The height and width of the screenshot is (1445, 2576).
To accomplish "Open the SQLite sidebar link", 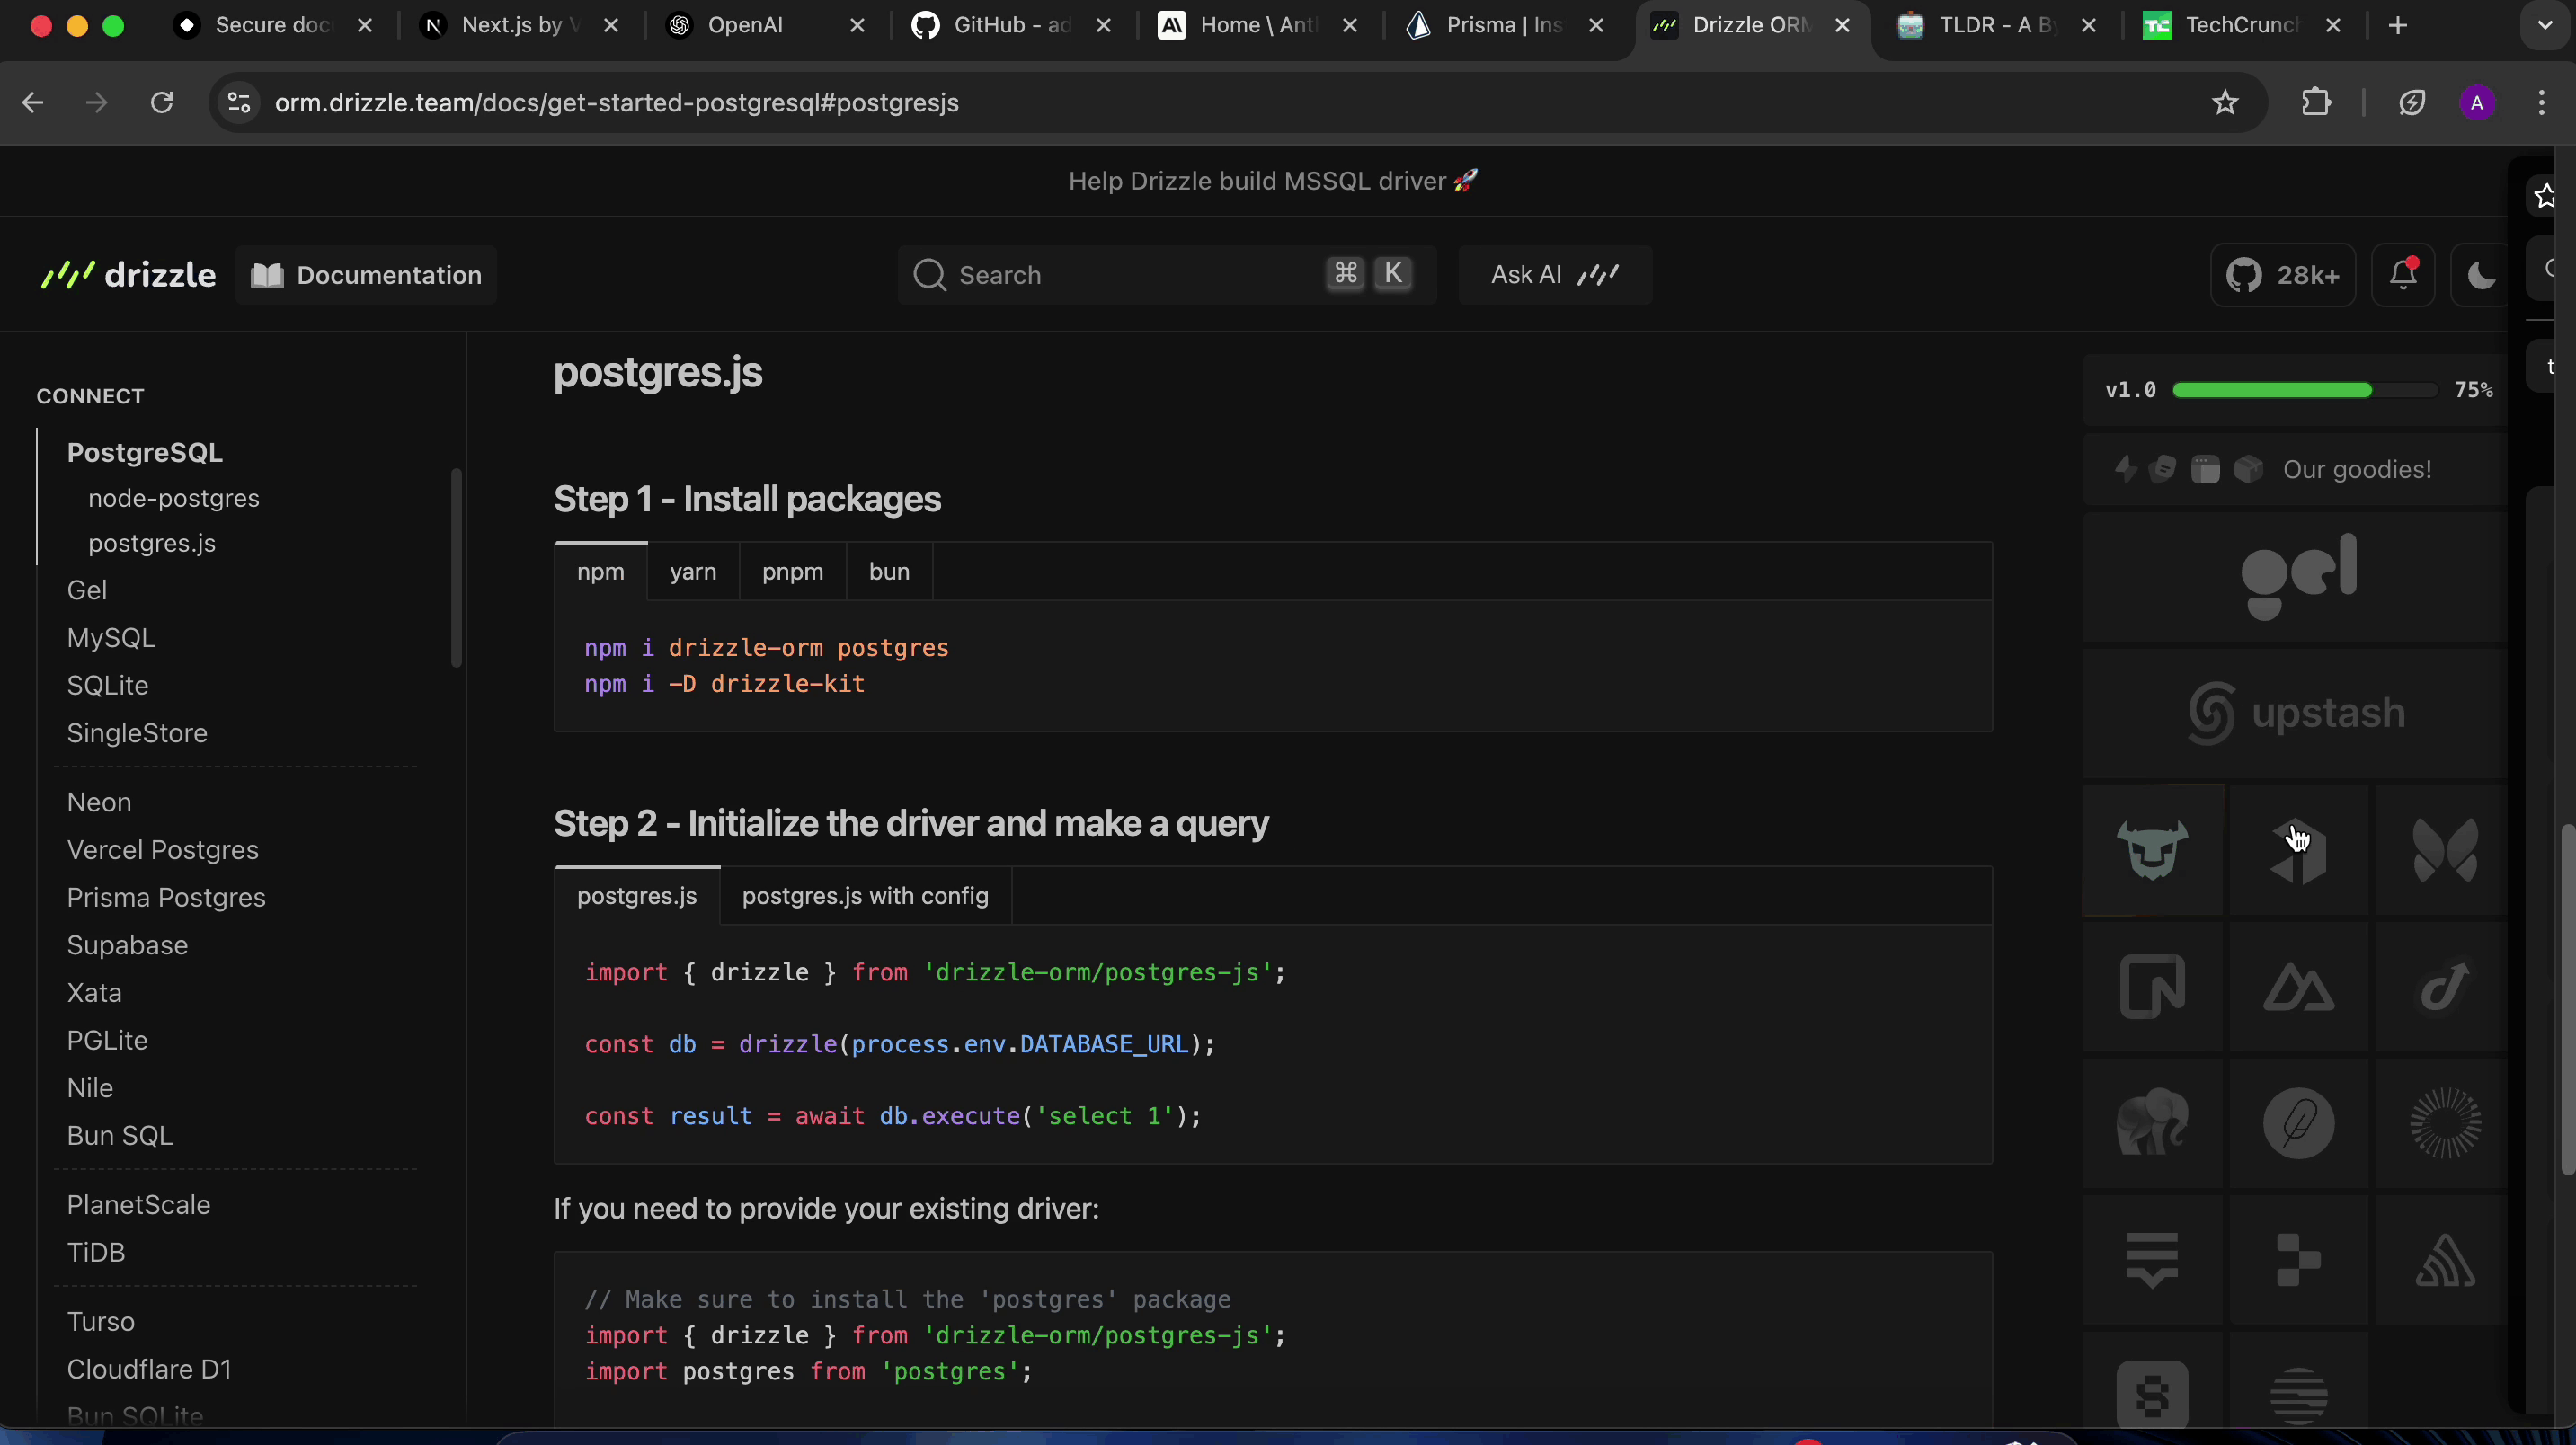I will [108, 685].
